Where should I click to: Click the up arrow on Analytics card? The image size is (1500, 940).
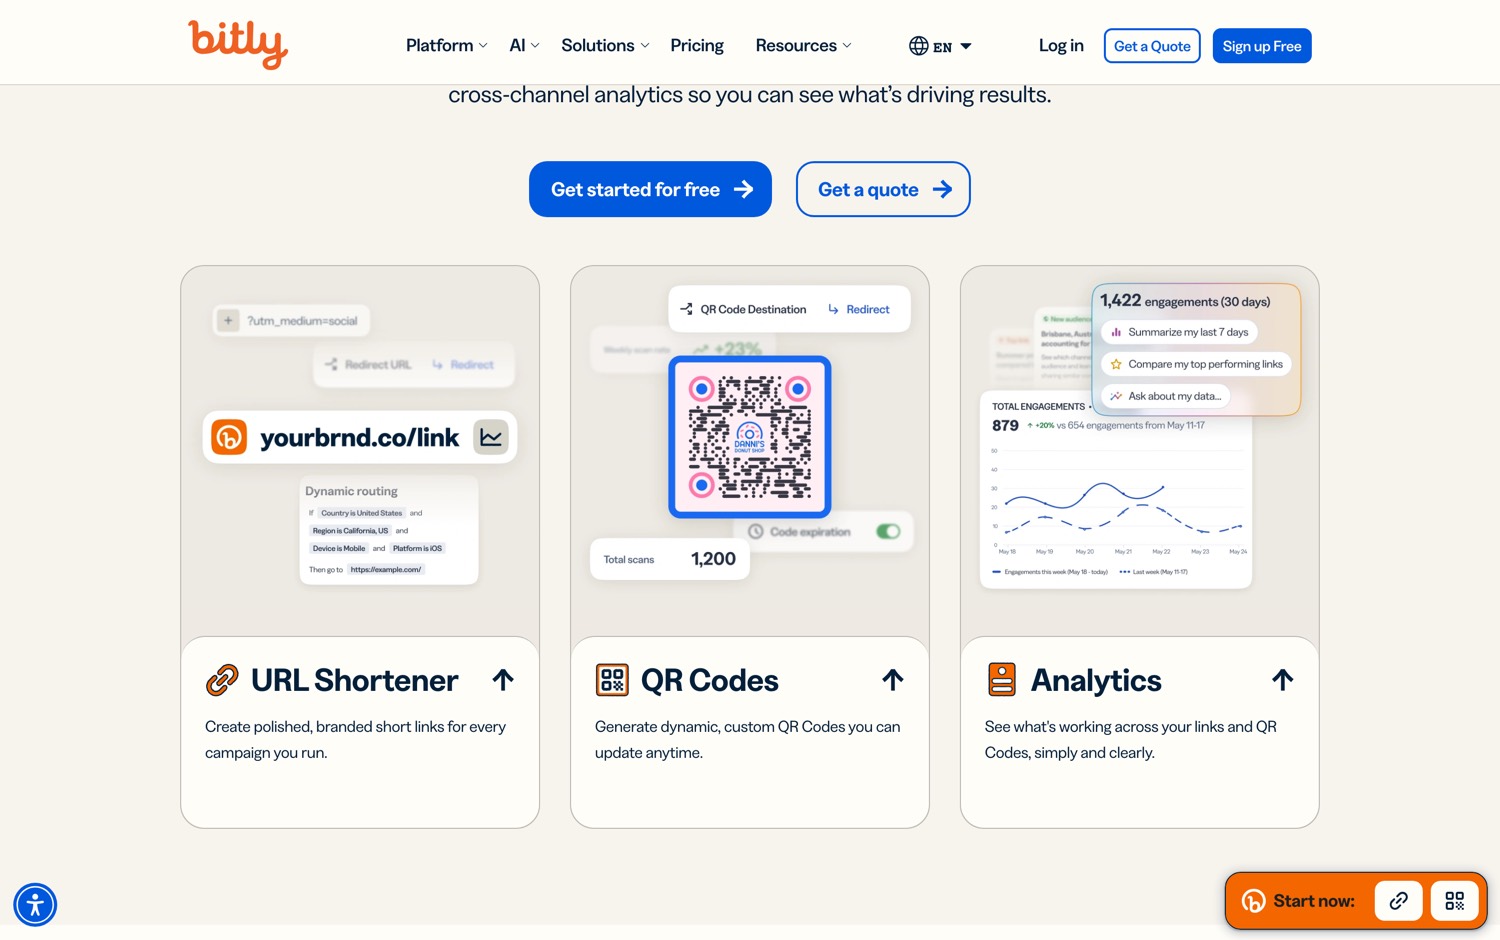pyautogui.click(x=1283, y=680)
